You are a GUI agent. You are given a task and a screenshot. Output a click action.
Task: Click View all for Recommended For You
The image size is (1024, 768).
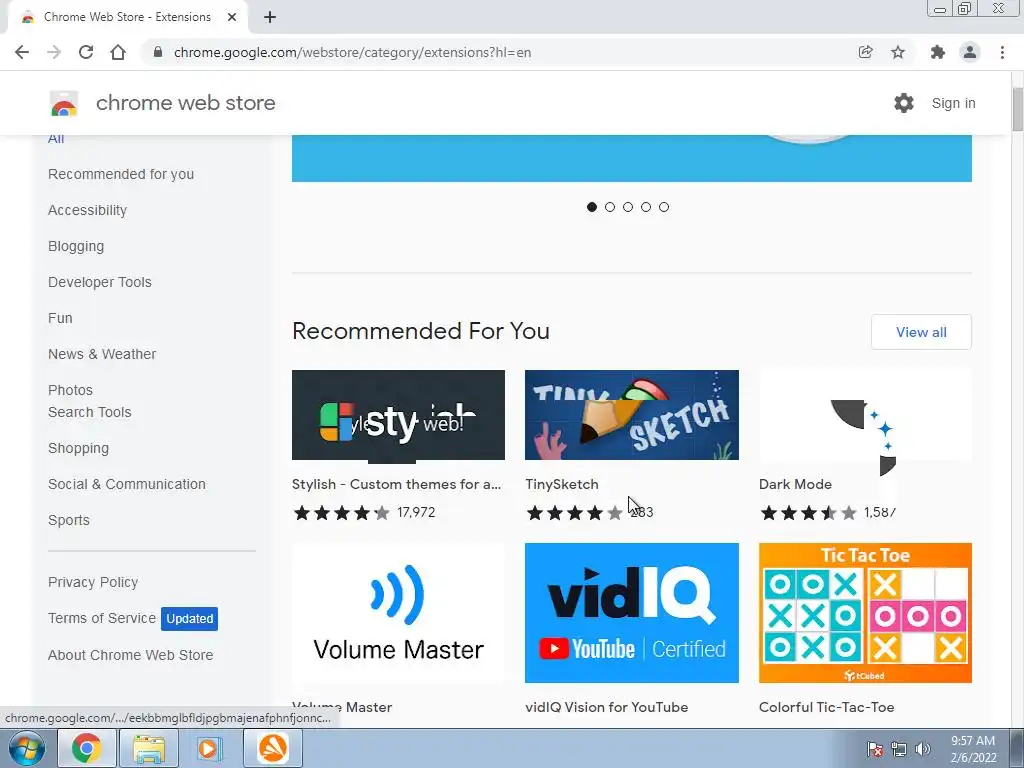(x=921, y=332)
